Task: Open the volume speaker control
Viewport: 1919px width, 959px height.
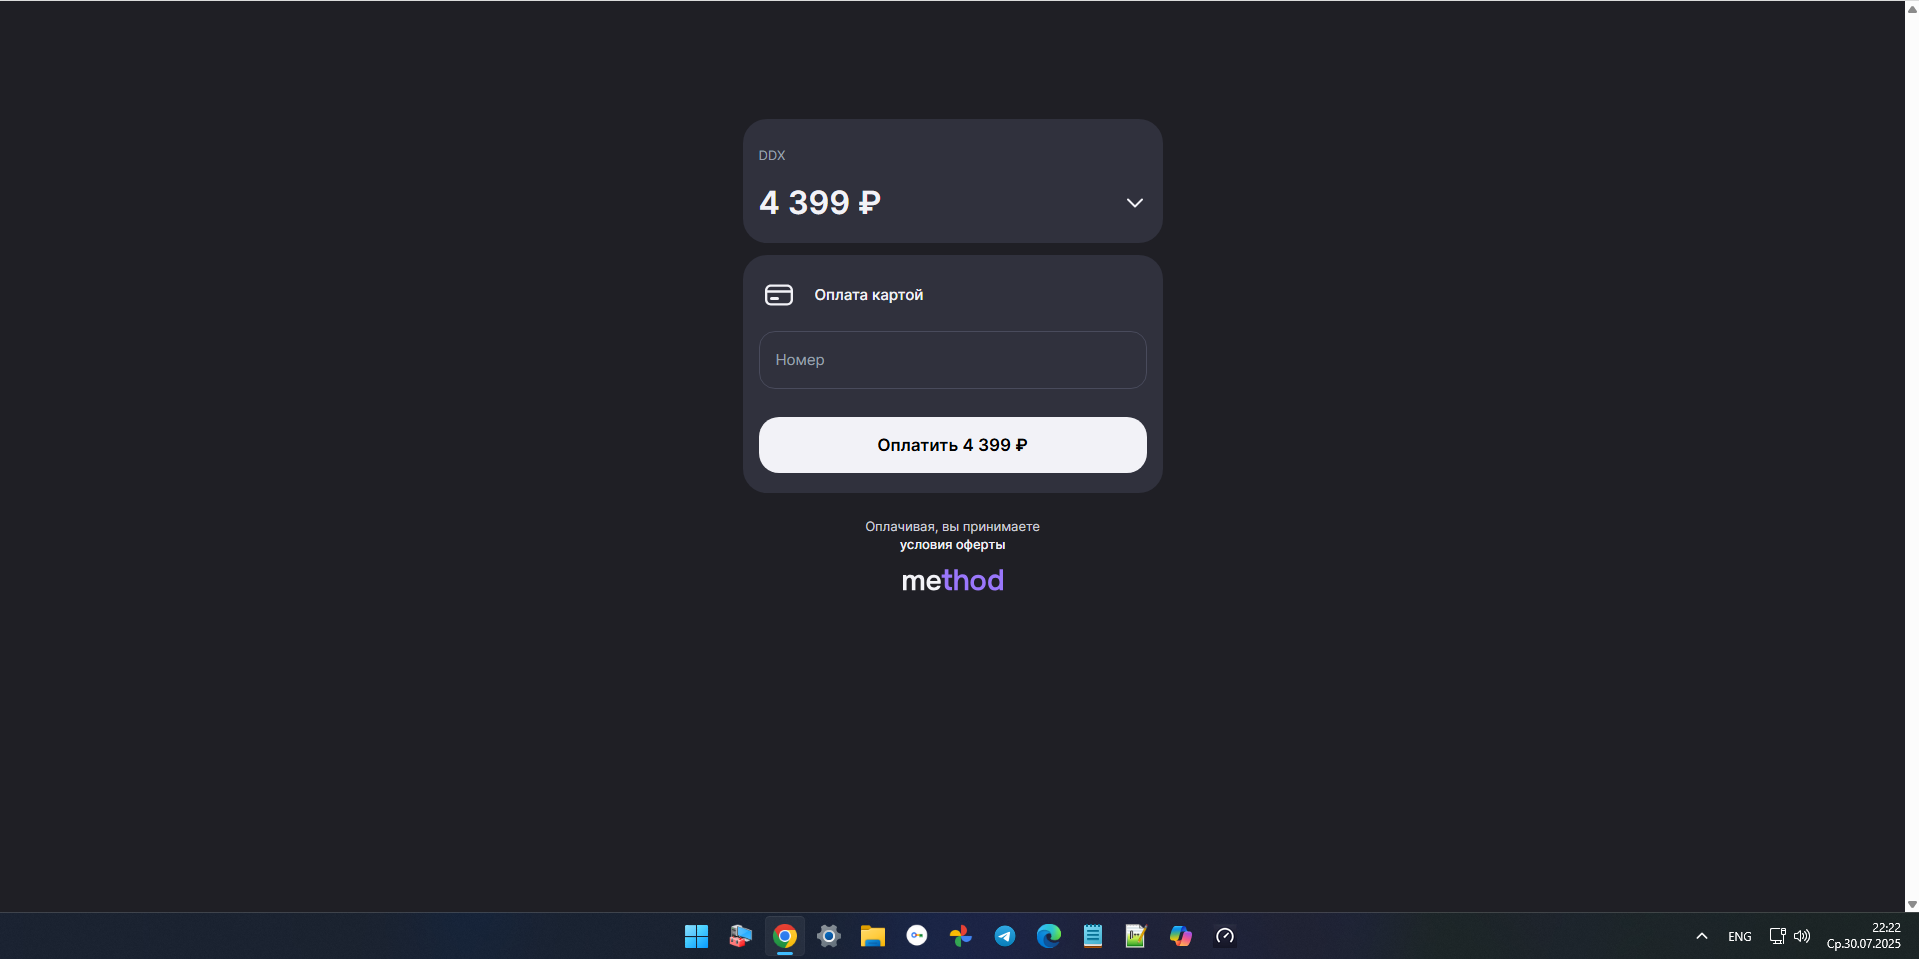Action: tap(1802, 936)
